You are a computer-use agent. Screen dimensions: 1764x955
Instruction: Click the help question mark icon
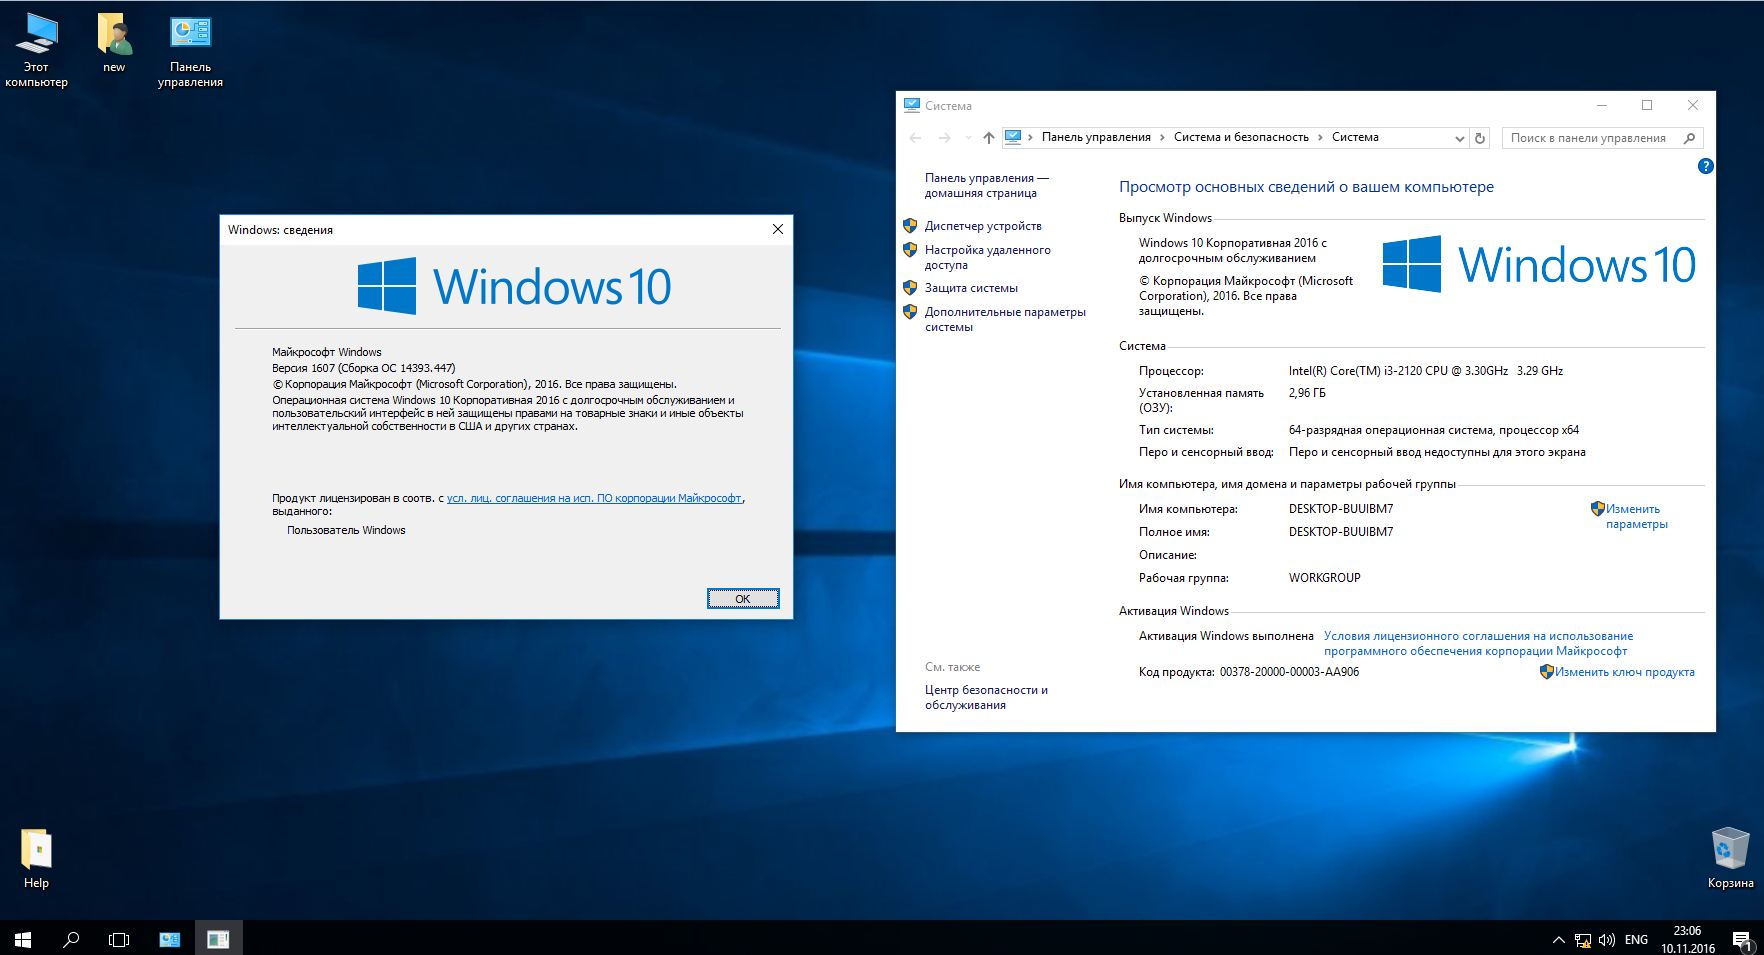click(1706, 166)
